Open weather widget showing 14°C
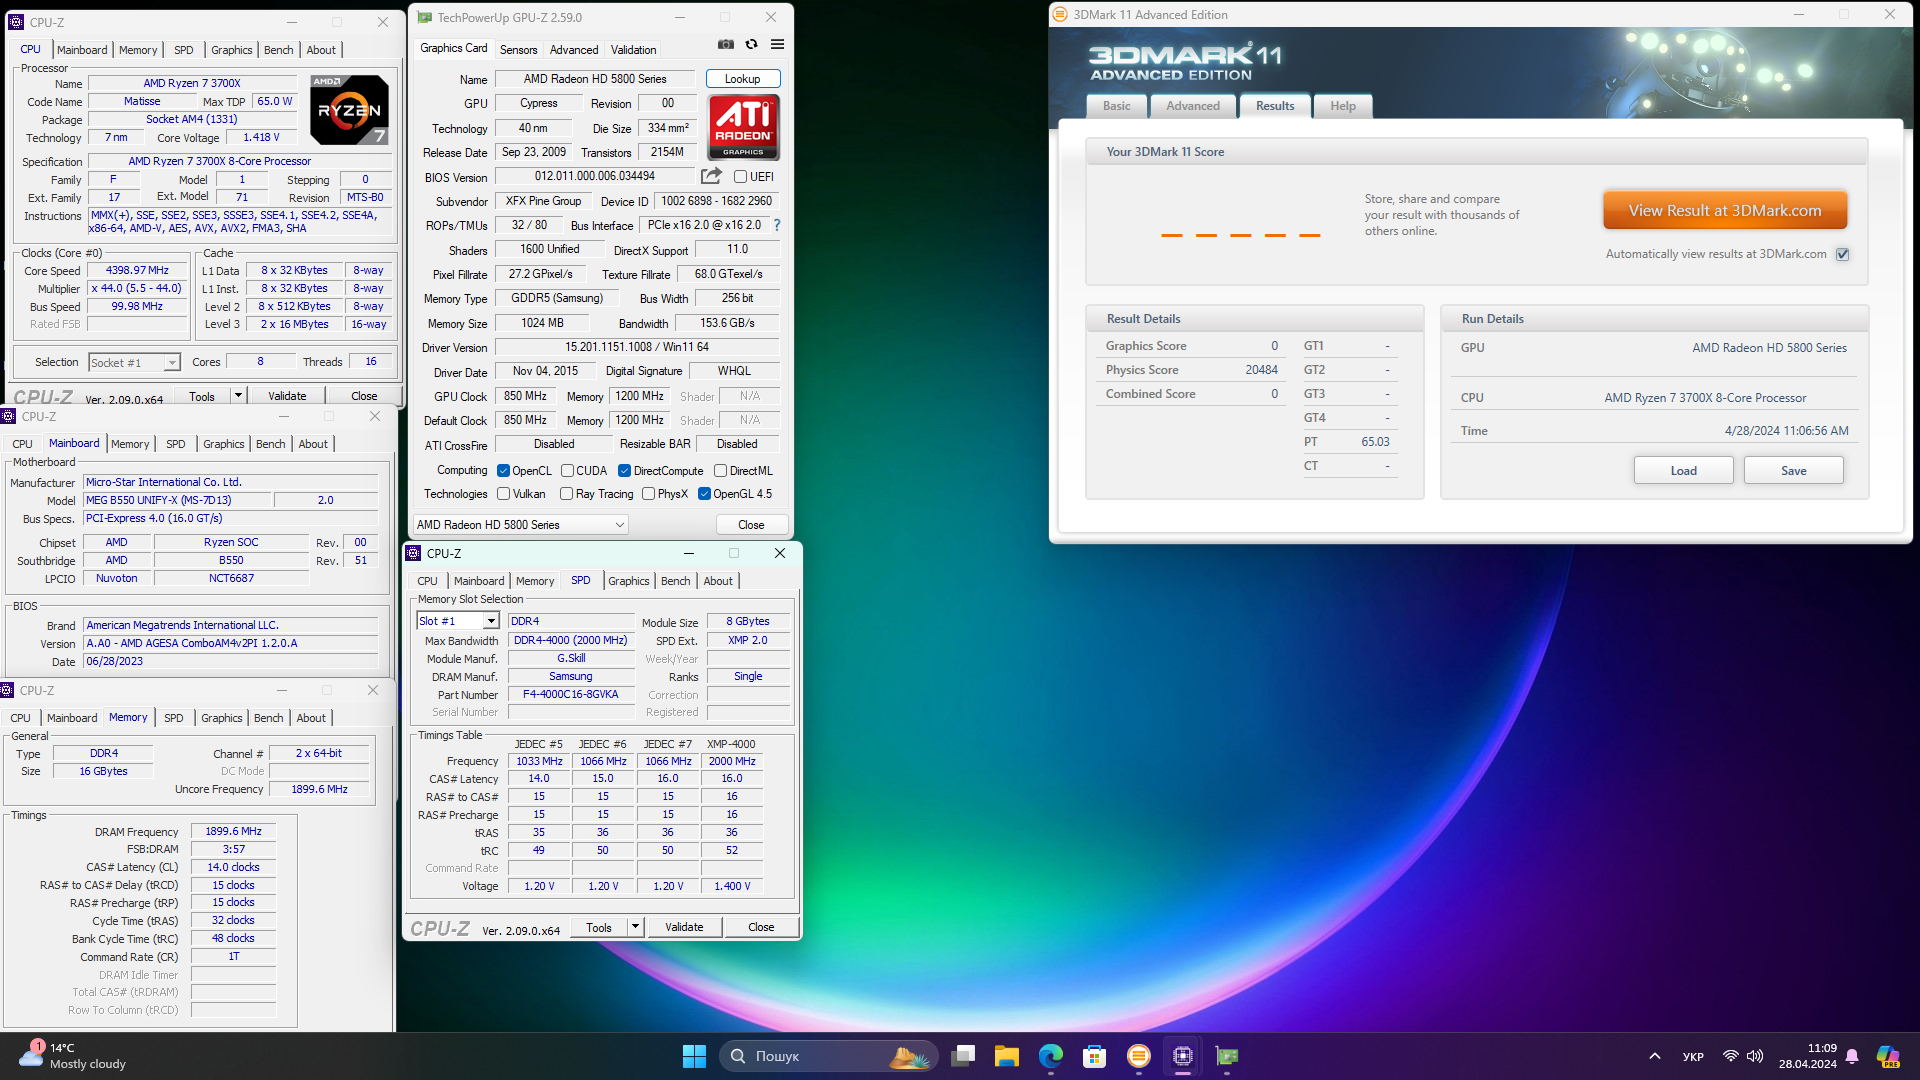This screenshot has height=1080, width=1920. click(x=75, y=1056)
